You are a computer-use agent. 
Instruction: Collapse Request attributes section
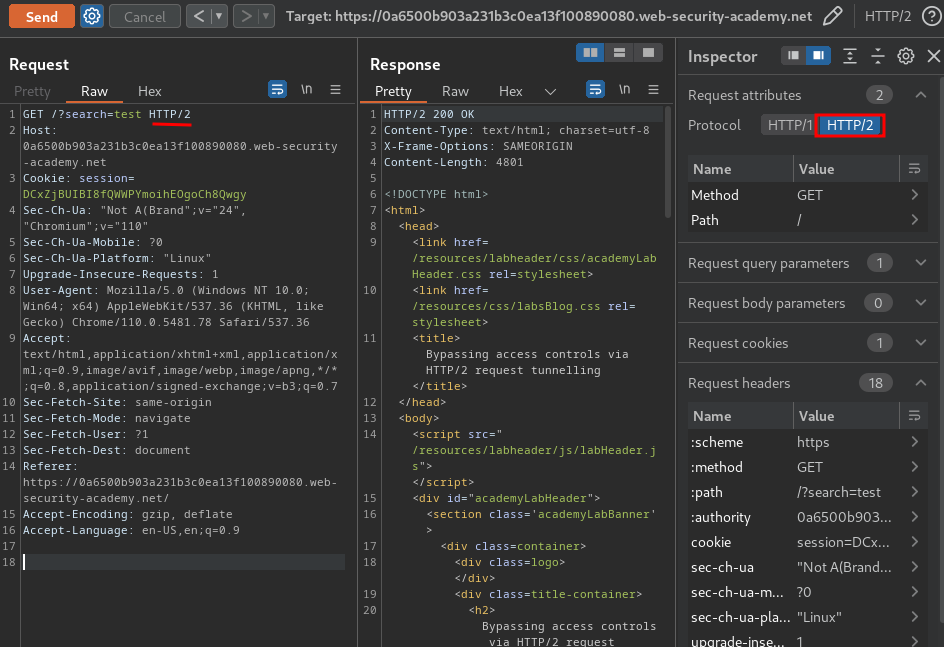click(921, 94)
